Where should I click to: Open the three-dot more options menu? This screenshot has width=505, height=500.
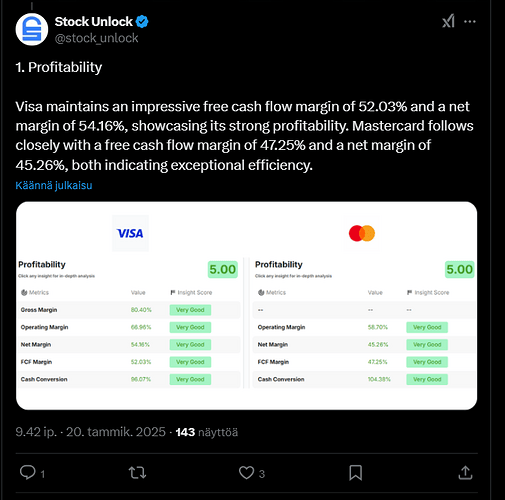point(470,22)
